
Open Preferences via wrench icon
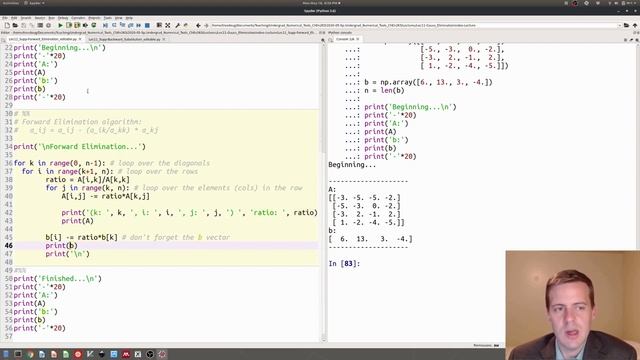[178, 25]
